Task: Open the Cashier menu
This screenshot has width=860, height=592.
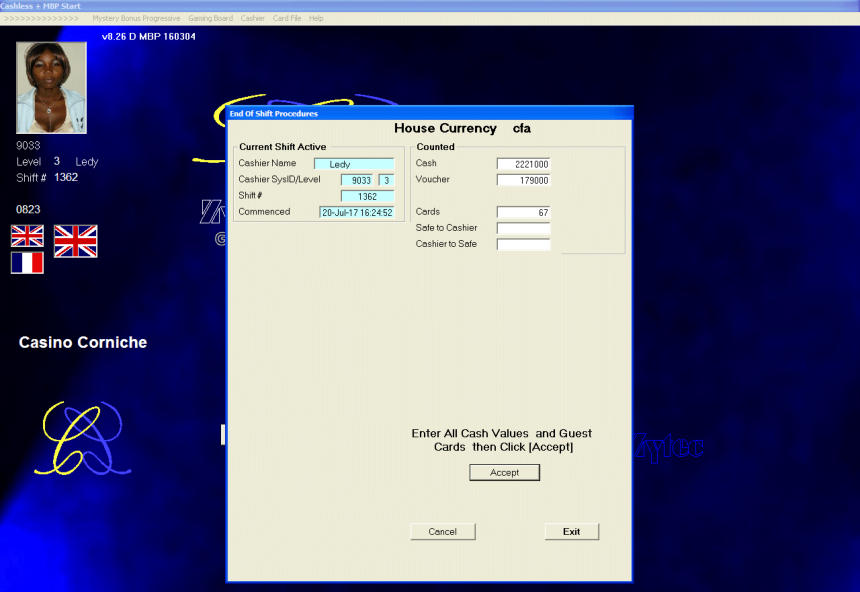Action: click(252, 18)
